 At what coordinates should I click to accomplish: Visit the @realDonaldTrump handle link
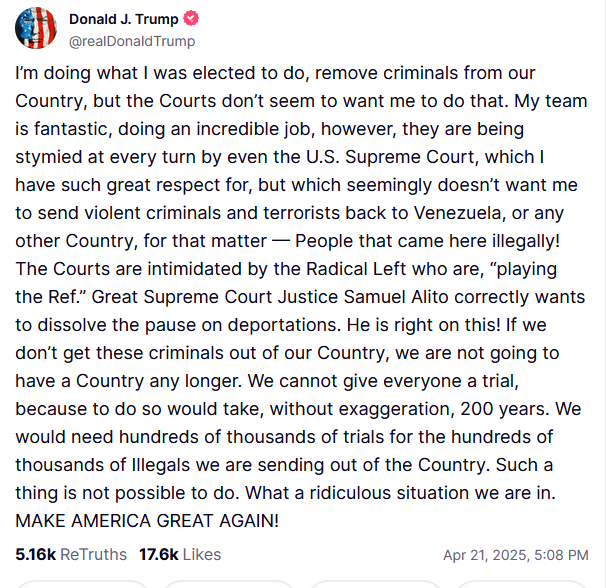click(132, 41)
